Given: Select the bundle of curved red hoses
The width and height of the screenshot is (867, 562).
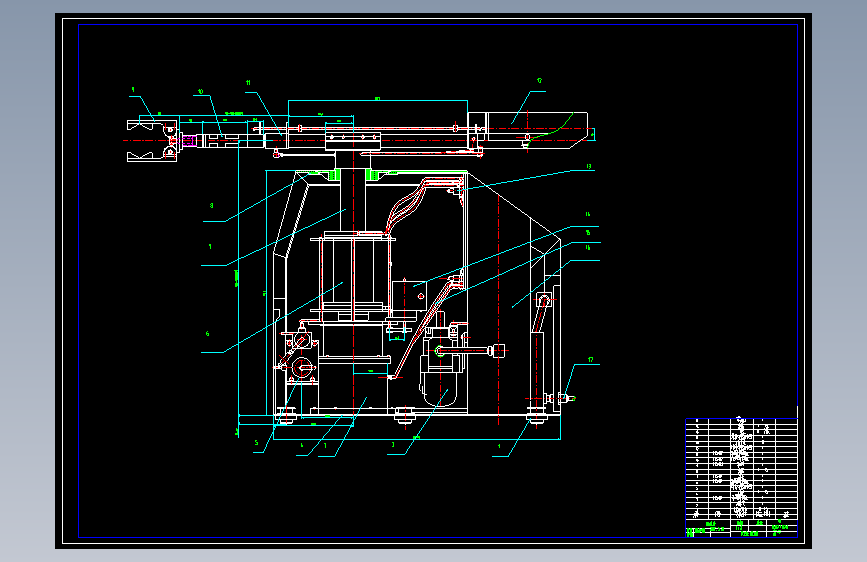Looking at the screenshot, I should click(x=423, y=204).
